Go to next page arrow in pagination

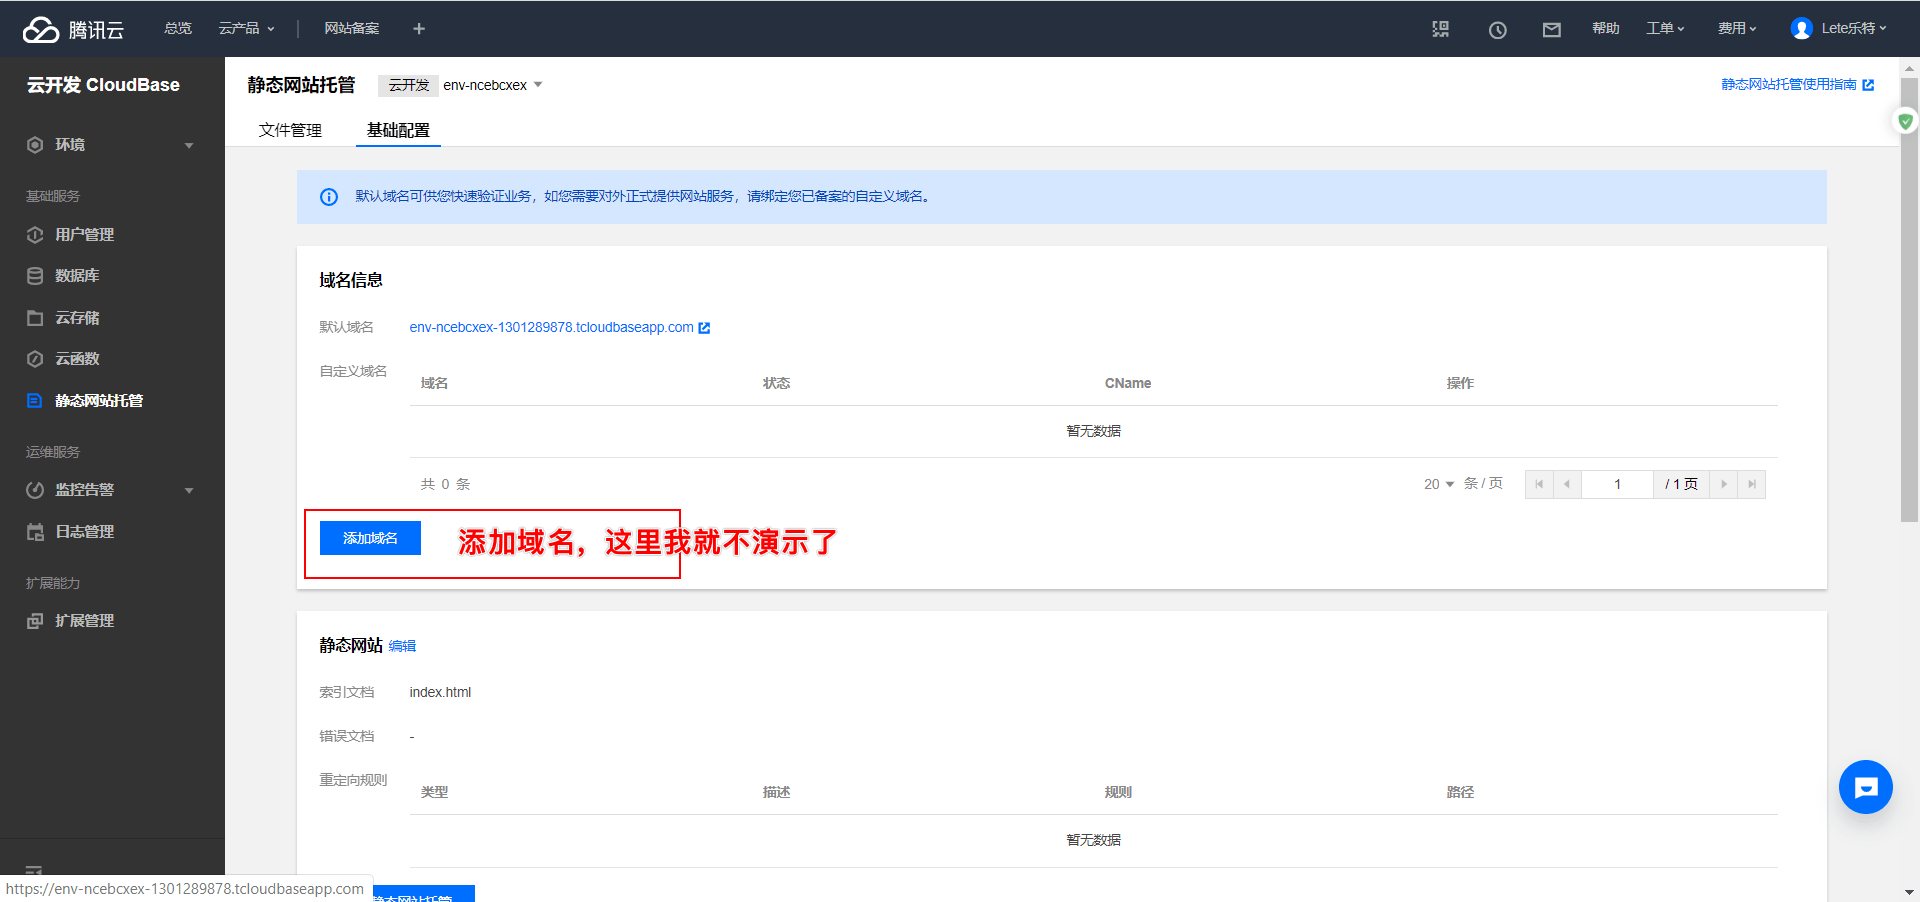tap(1723, 484)
